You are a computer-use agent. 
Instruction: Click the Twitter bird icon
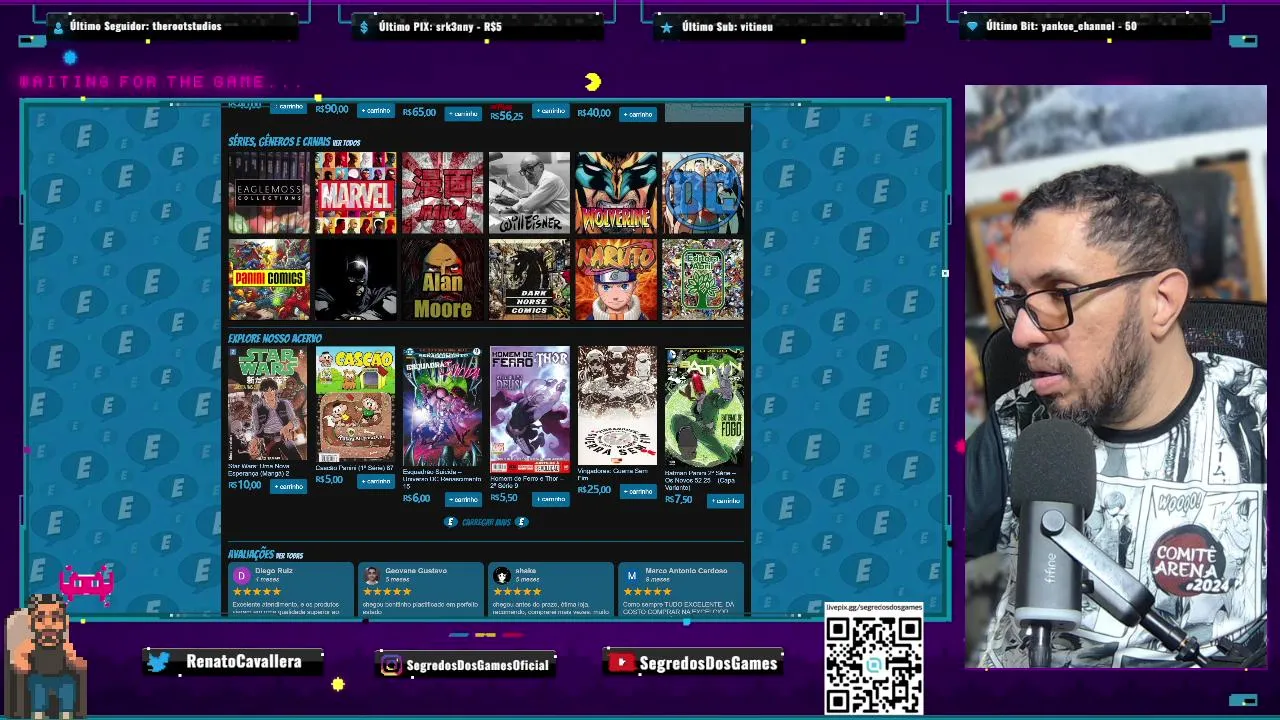tap(159, 661)
